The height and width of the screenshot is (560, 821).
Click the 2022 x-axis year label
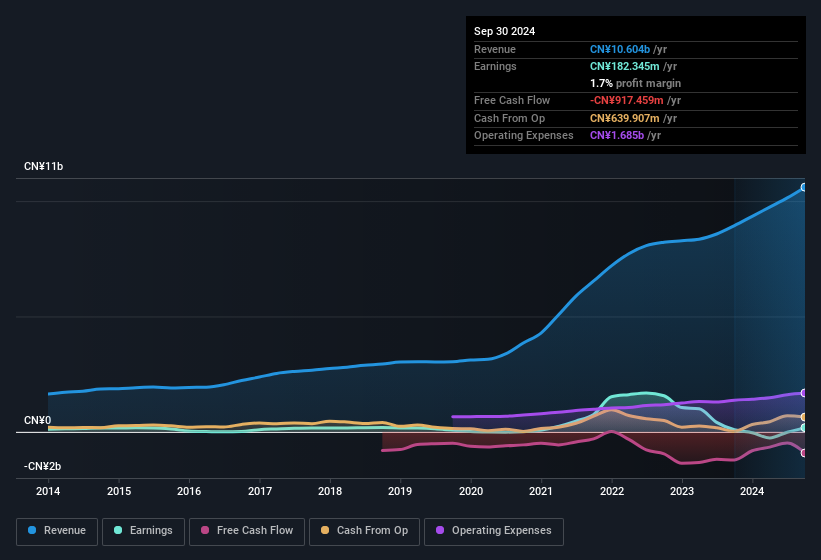pyautogui.click(x=612, y=491)
